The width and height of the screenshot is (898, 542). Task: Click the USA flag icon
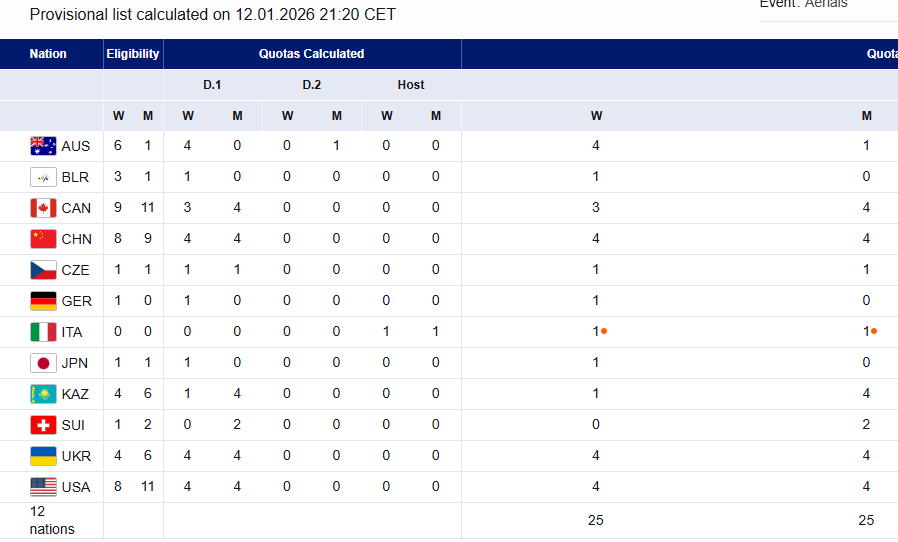point(43,487)
